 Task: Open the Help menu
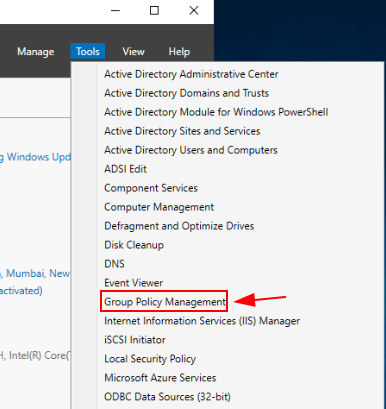coord(179,51)
